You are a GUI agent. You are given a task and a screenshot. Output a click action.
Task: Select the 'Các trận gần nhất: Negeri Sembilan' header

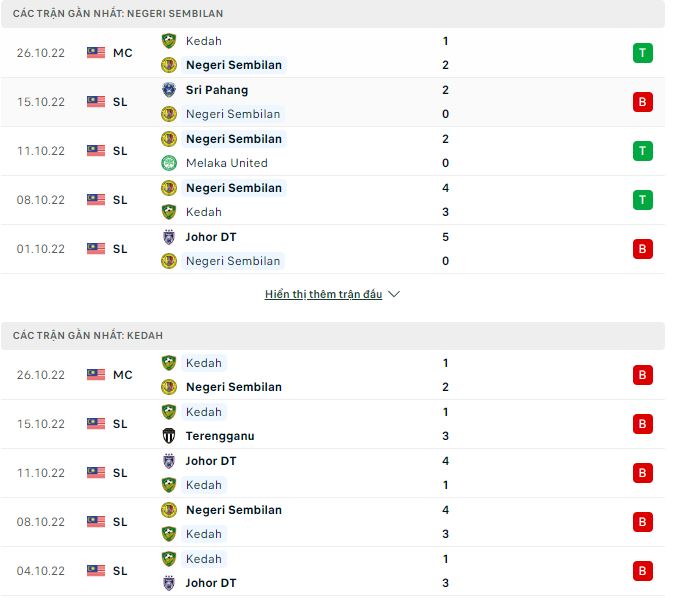tap(118, 14)
